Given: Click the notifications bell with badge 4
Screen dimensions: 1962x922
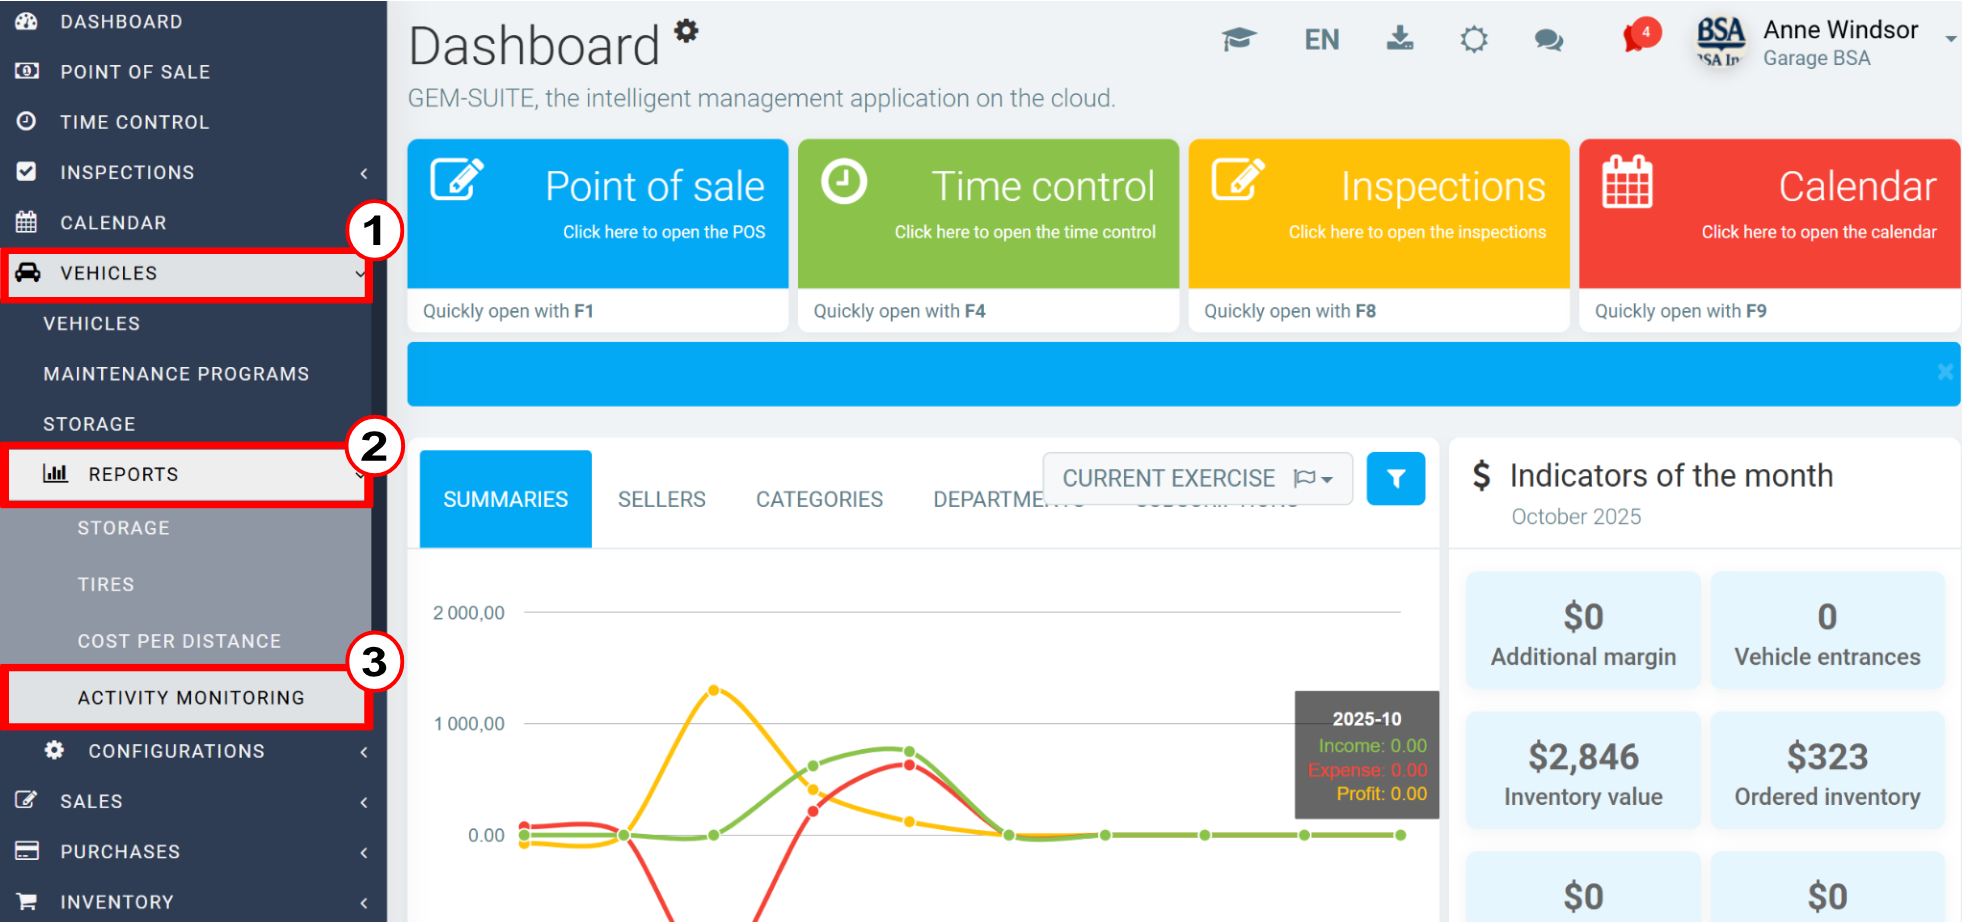Looking at the screenshot, I should [x=1632, y=40].
